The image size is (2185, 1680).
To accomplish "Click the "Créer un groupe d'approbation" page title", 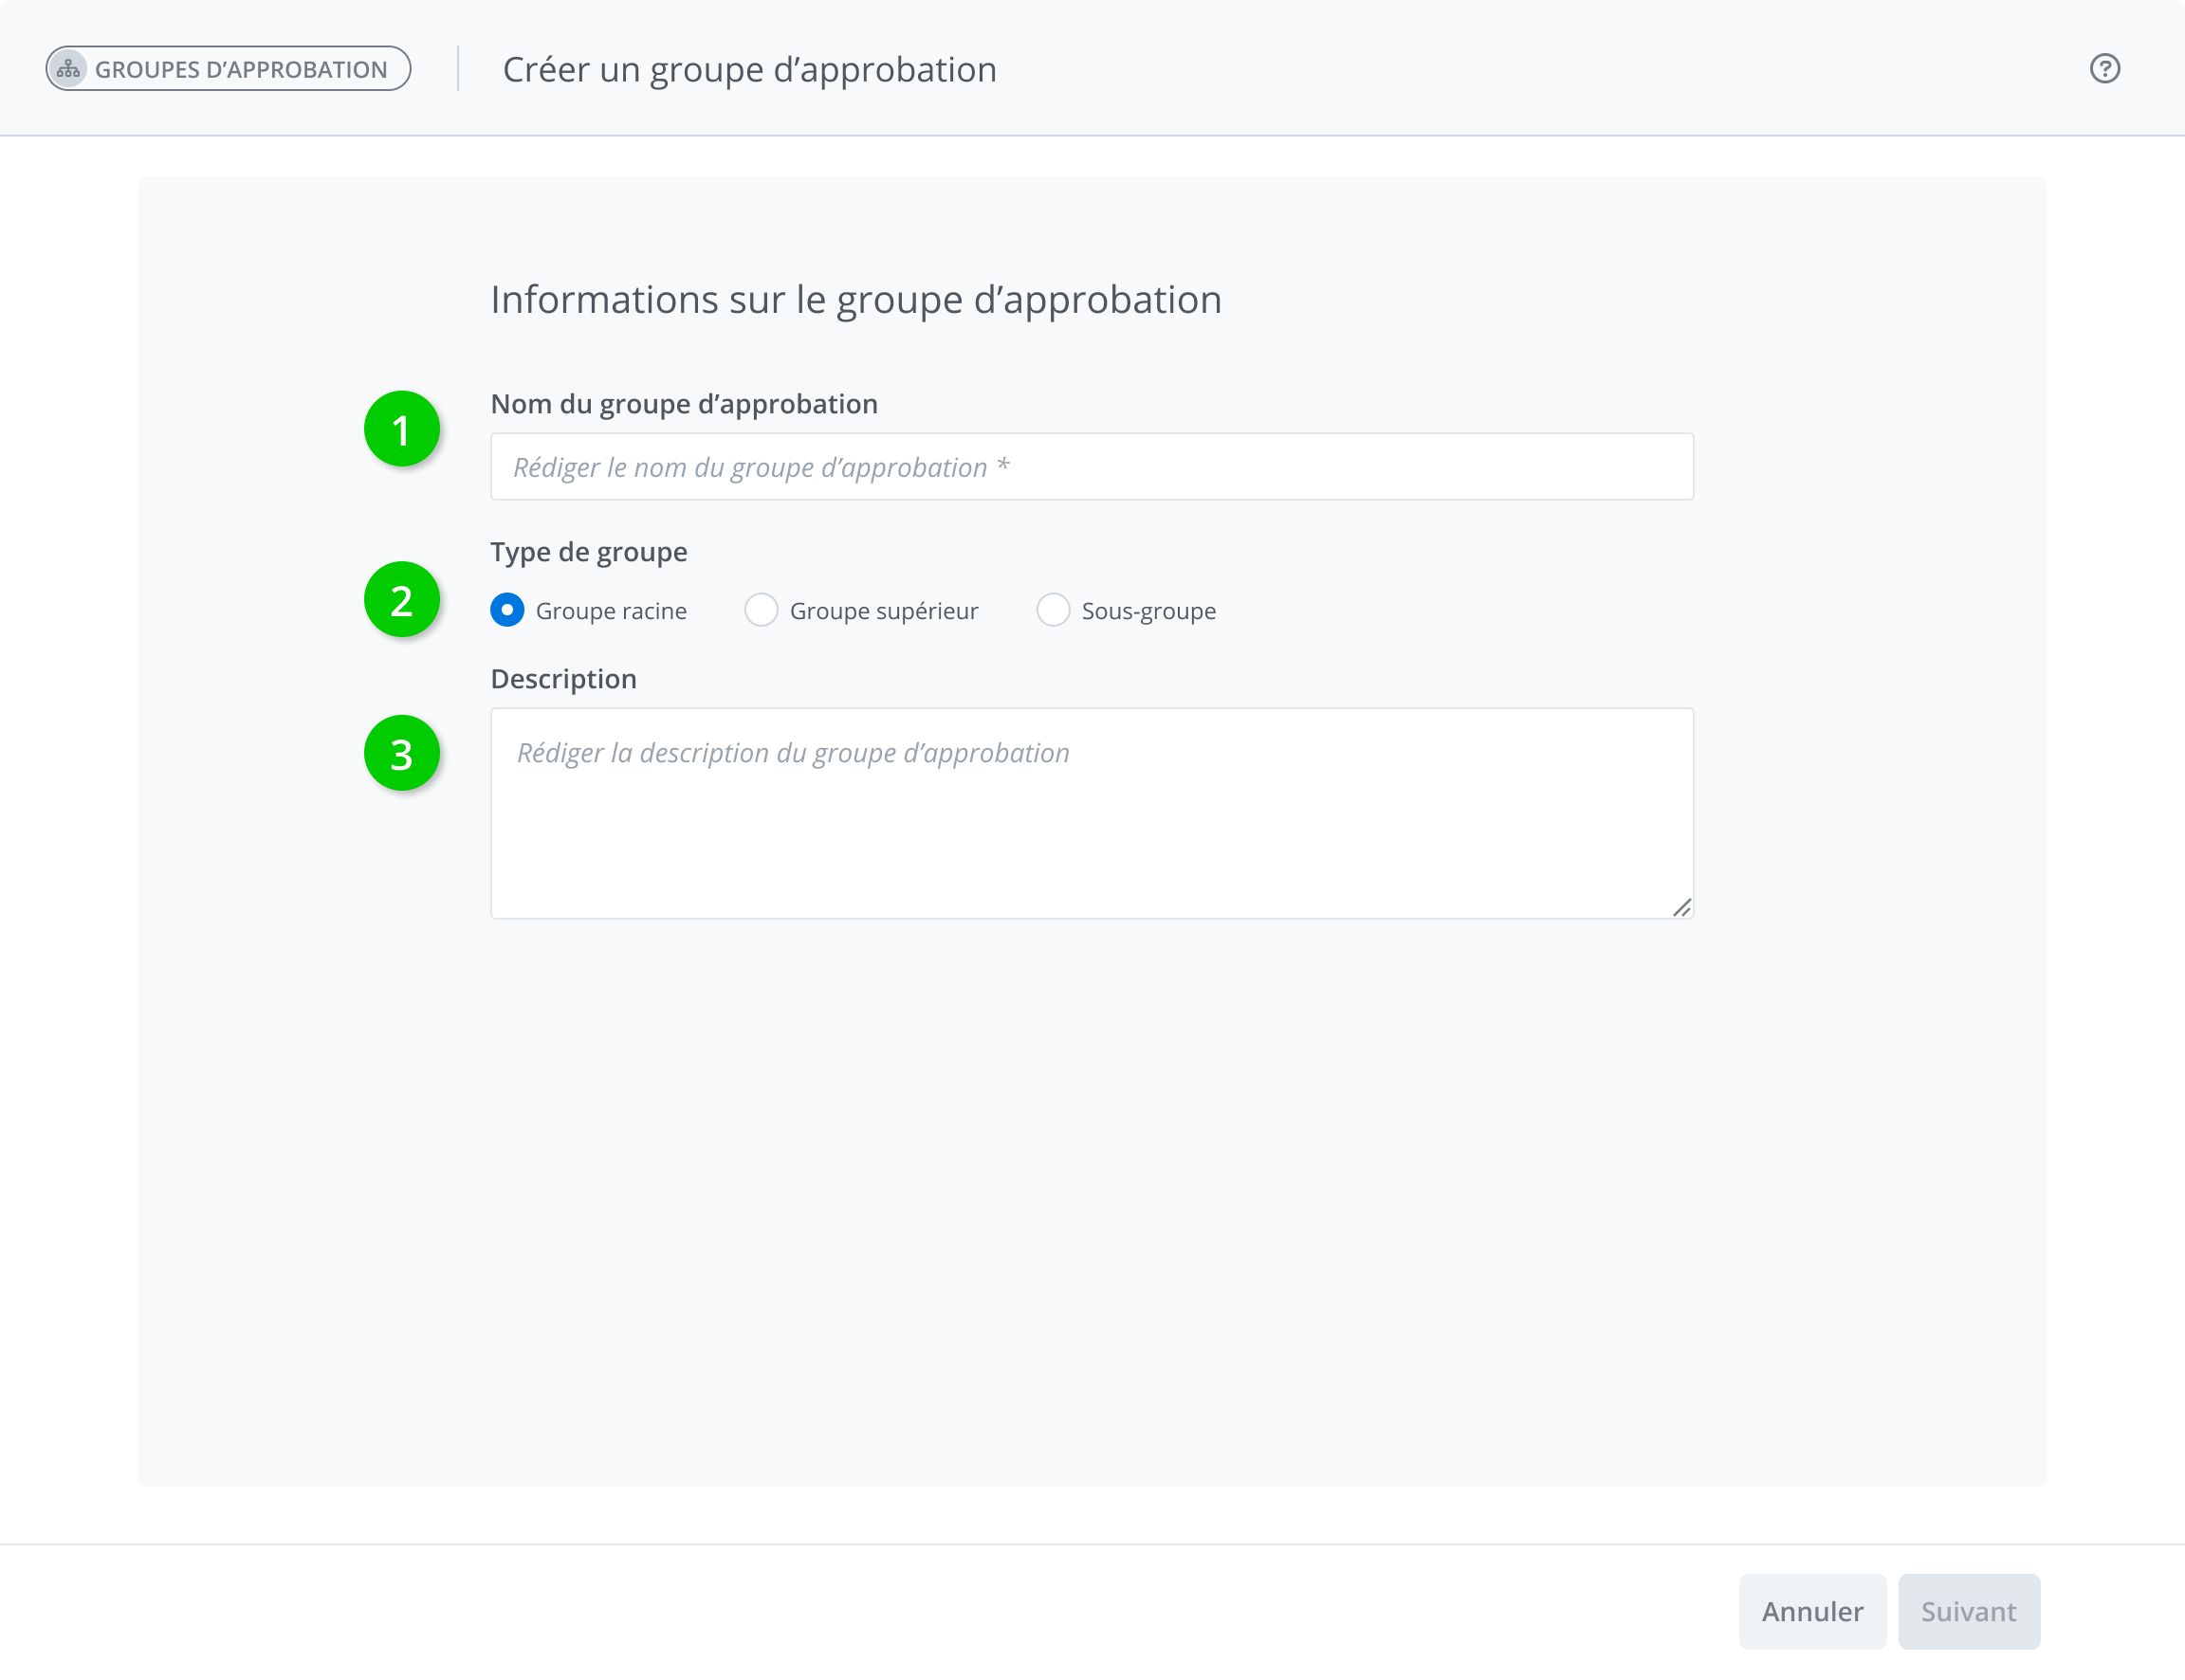I will pos(749,69).
